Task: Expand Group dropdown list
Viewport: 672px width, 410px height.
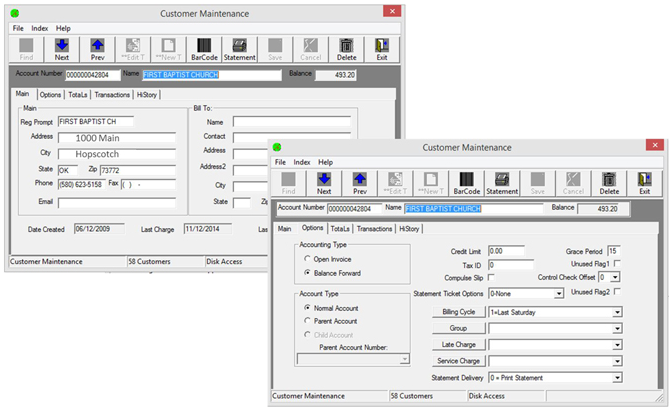Action: click(617, 329)
